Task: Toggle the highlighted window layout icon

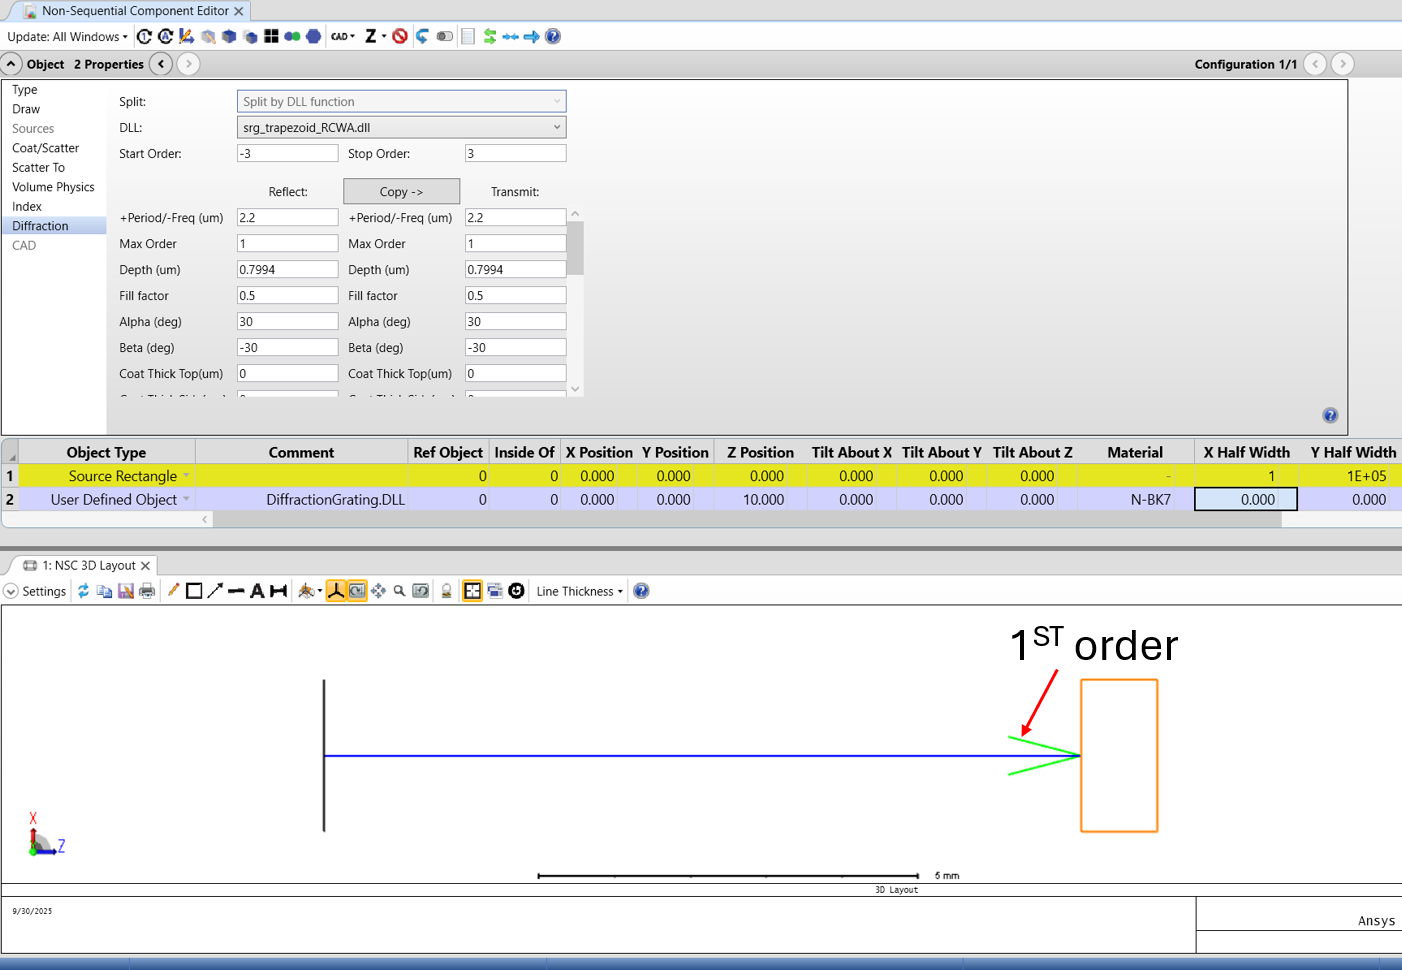Action: click(x=472, y=591)
